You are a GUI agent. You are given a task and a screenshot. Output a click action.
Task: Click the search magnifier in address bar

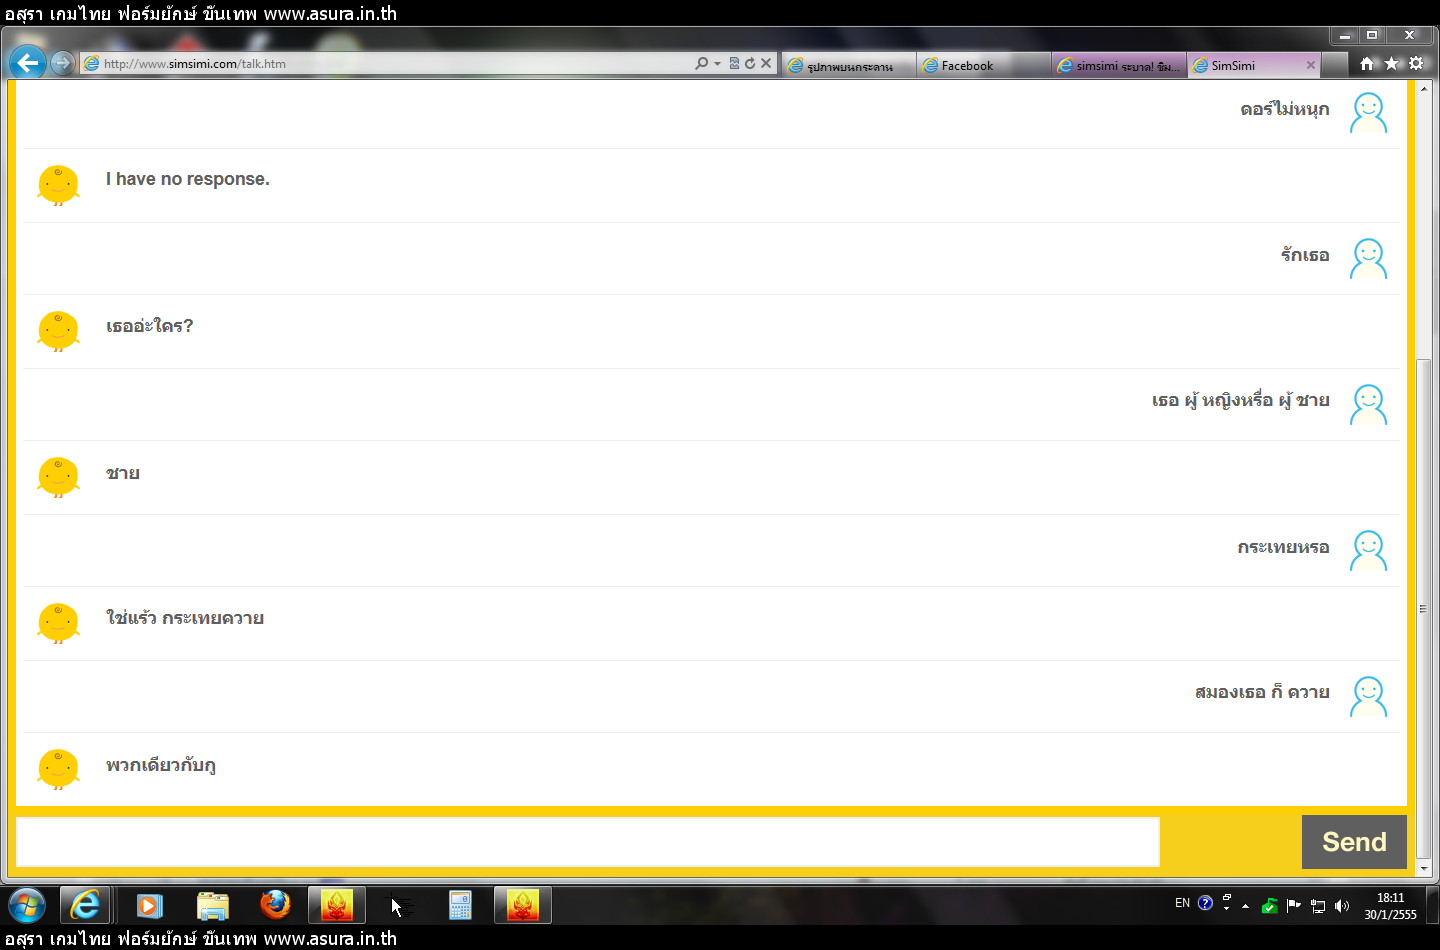702,63
